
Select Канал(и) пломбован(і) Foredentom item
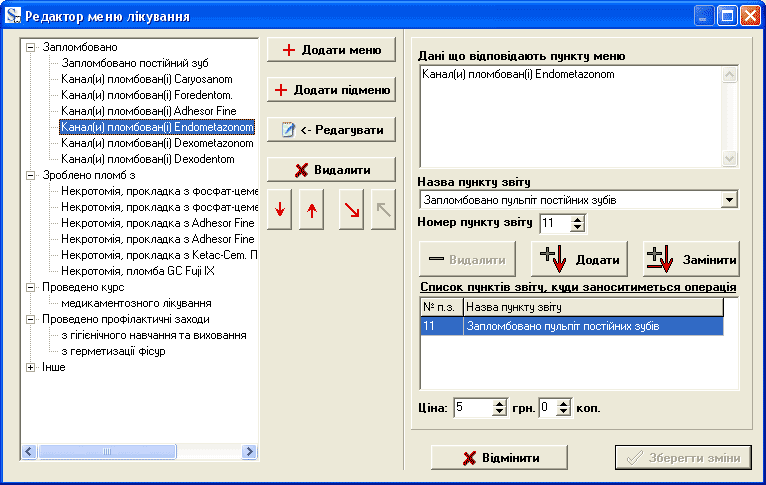(x=147, y=95)
